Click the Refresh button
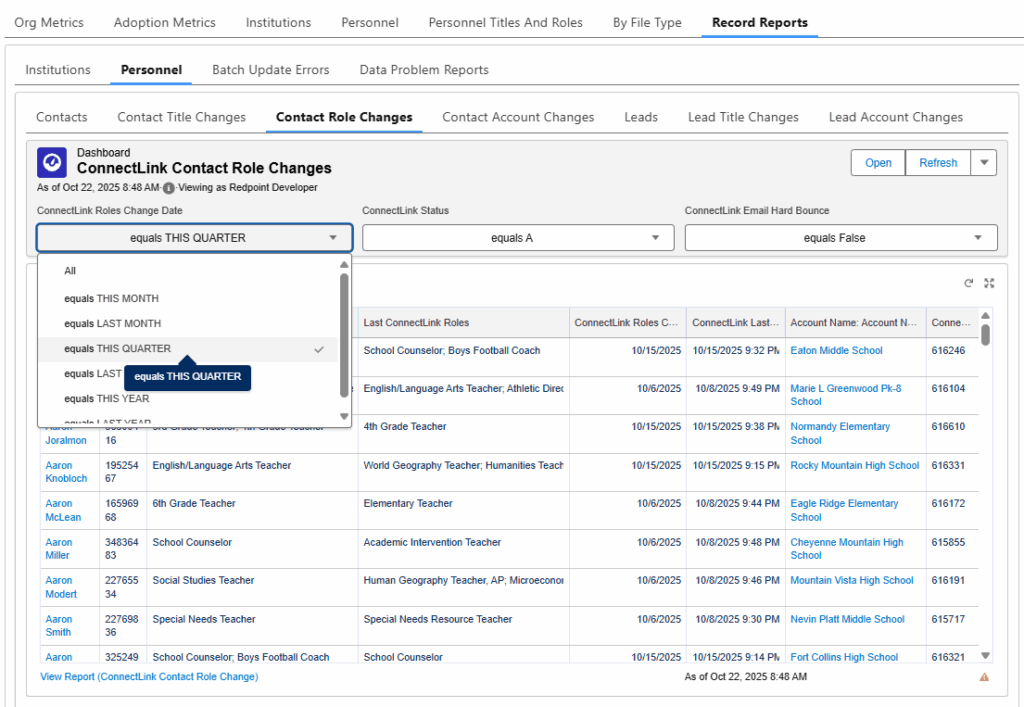Viewport: 1024px width, 707px height. pyautogui.click(x=938, y=162)
